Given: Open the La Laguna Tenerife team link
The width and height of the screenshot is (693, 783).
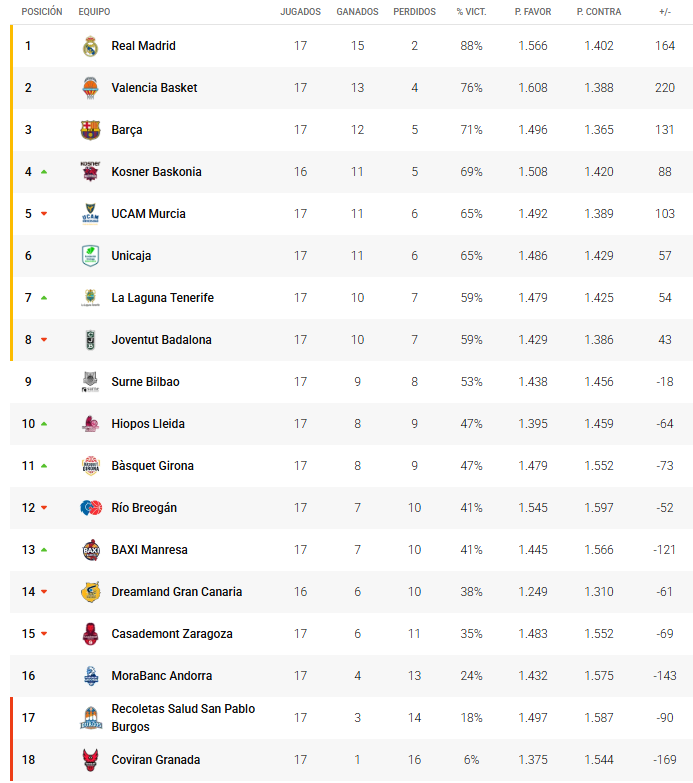Looking at the screenshot, I should click(162, 298).
